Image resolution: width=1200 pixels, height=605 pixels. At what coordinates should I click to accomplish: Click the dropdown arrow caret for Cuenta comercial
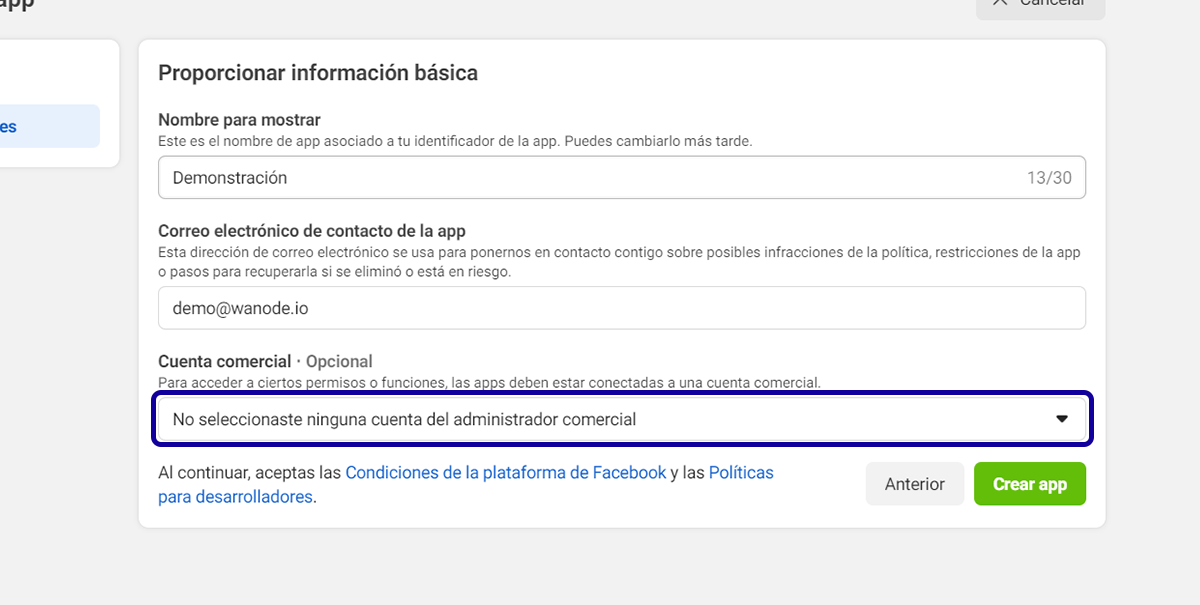pyautogui.click(x=1062, y=419)
